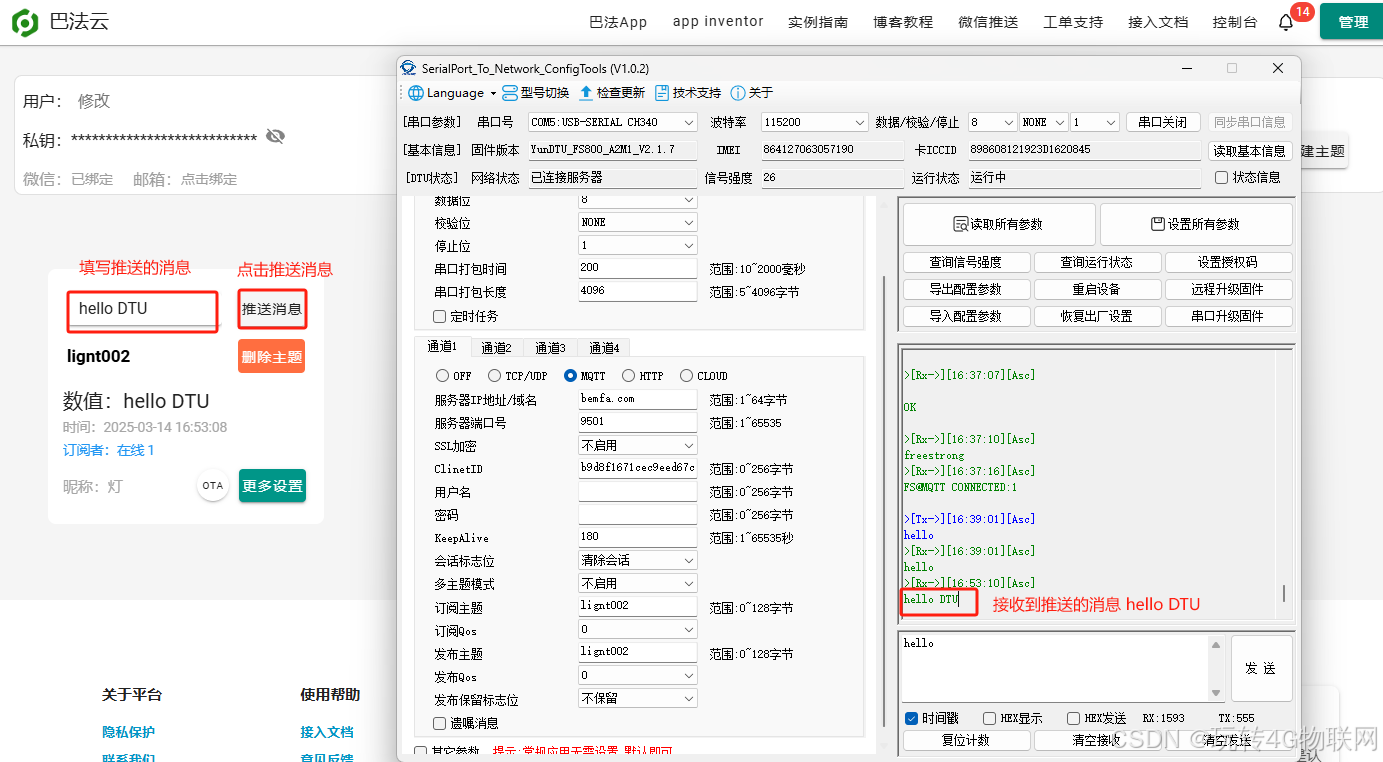Click the 订阅主题 input field
Screen dimensions: 1383x762
(x=637, y=606)
